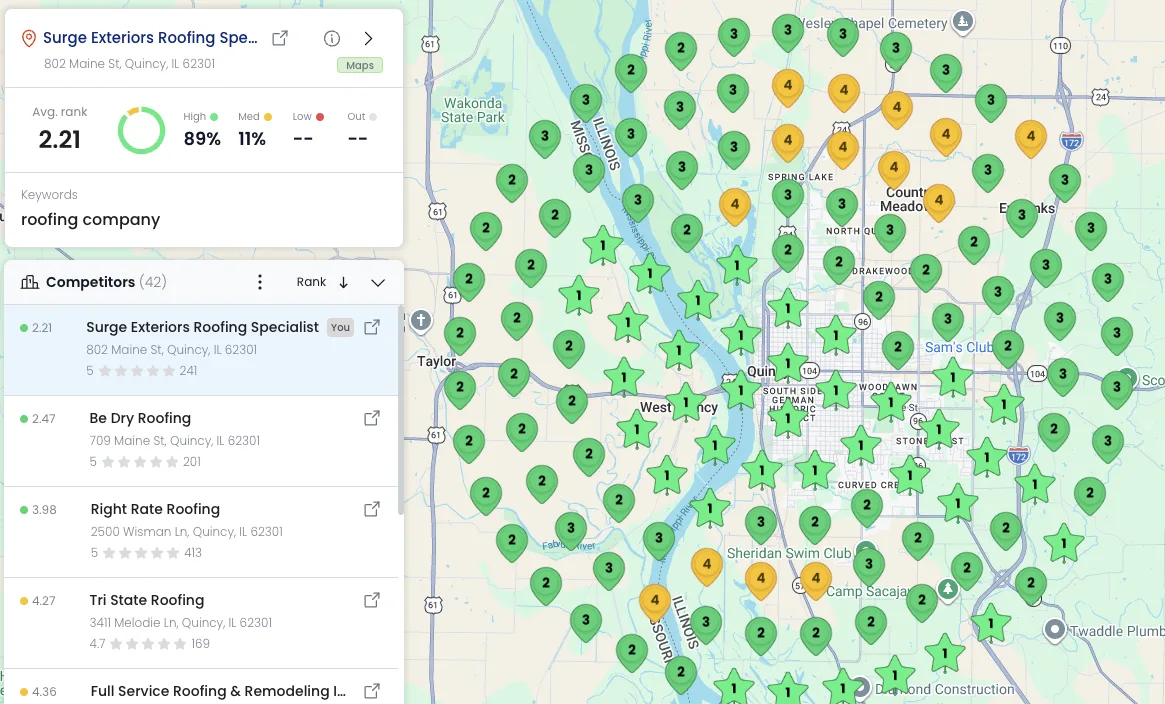Open Competitors three-dot options menu
This screenshot has height=704, width=1165.
pyautogui.click(x=259, y=282)
